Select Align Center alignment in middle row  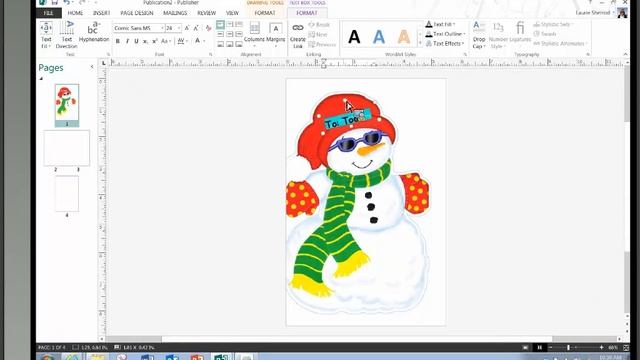click(230, 34)
